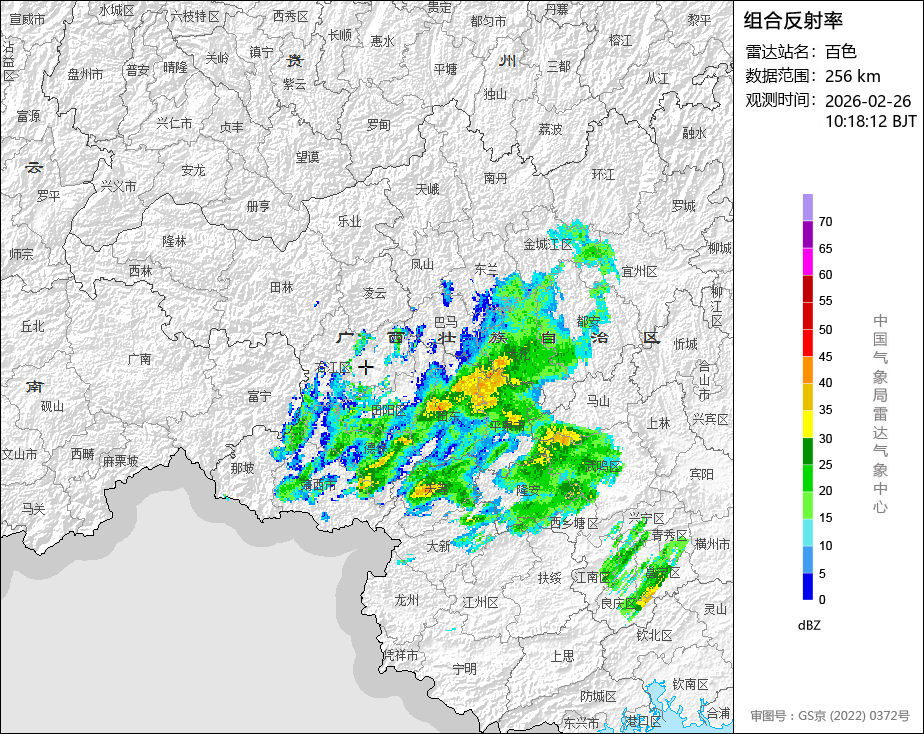Click the 马山 map label
Image resolution: width=924 pixels, height=734 pixels.
click(x=598, y=401)
